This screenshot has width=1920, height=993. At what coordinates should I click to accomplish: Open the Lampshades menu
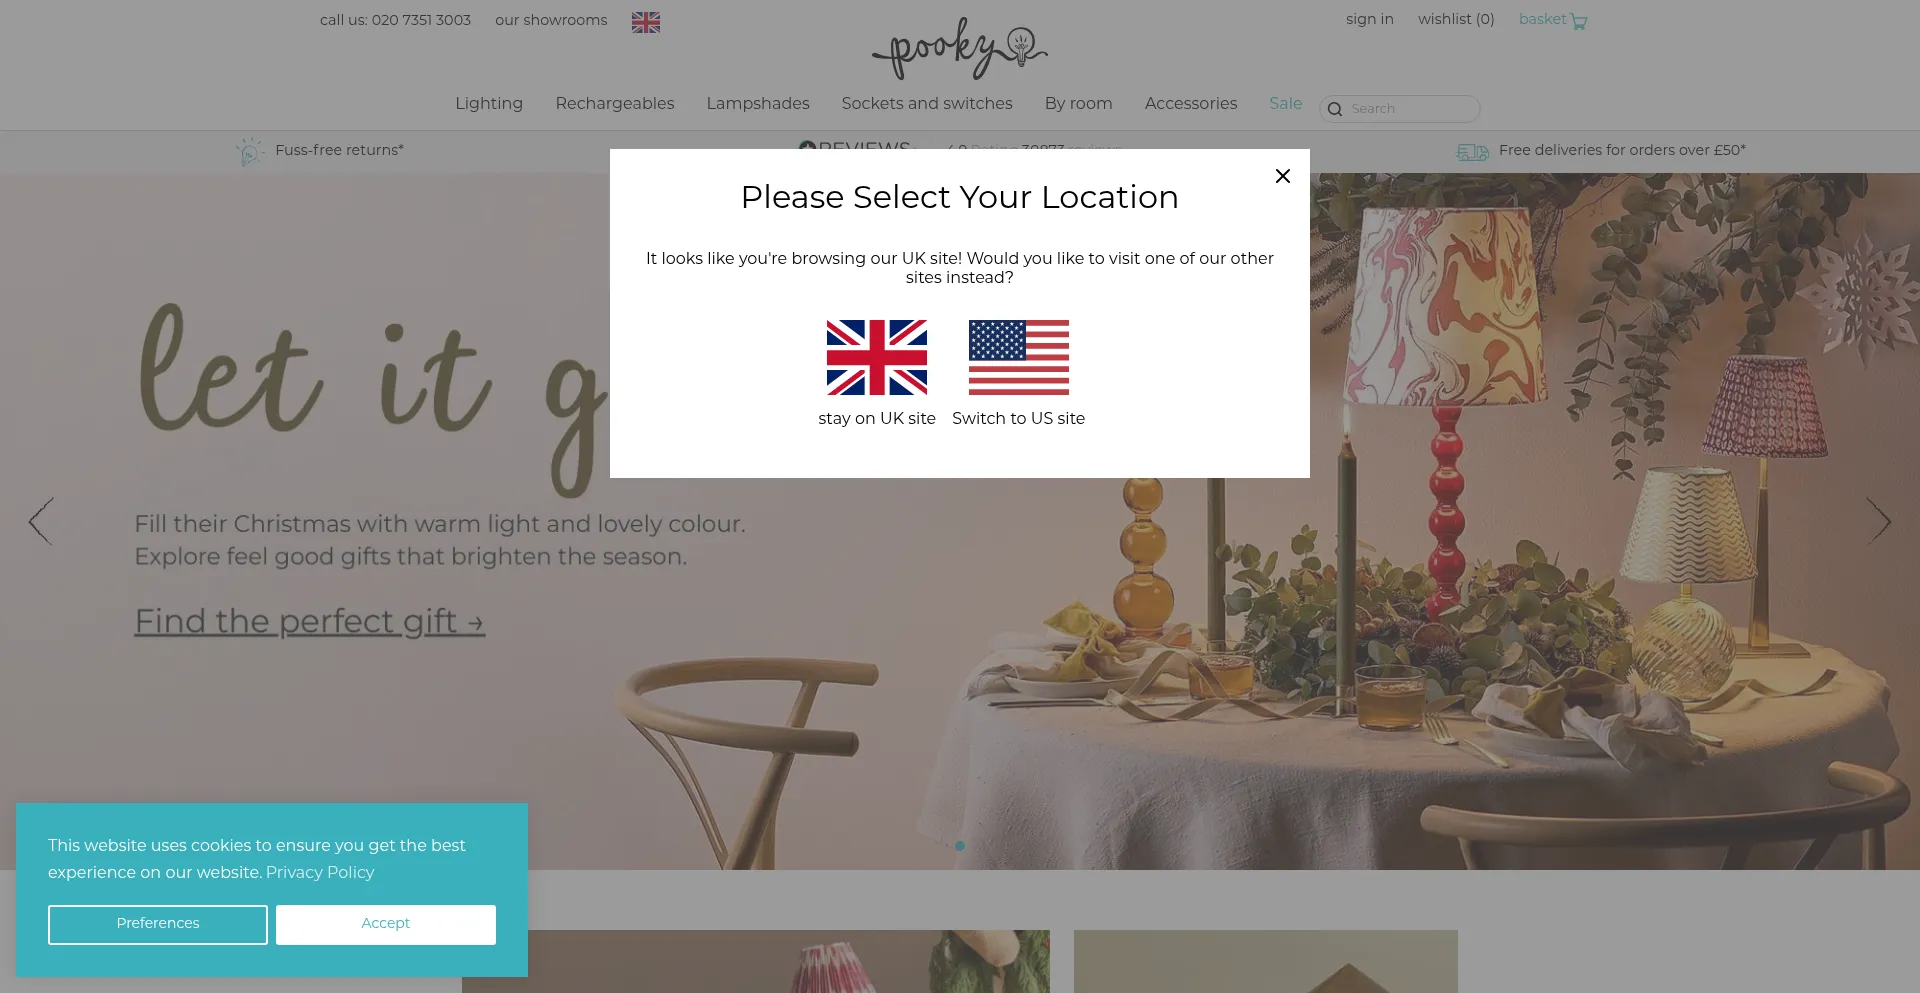[758, 103]
